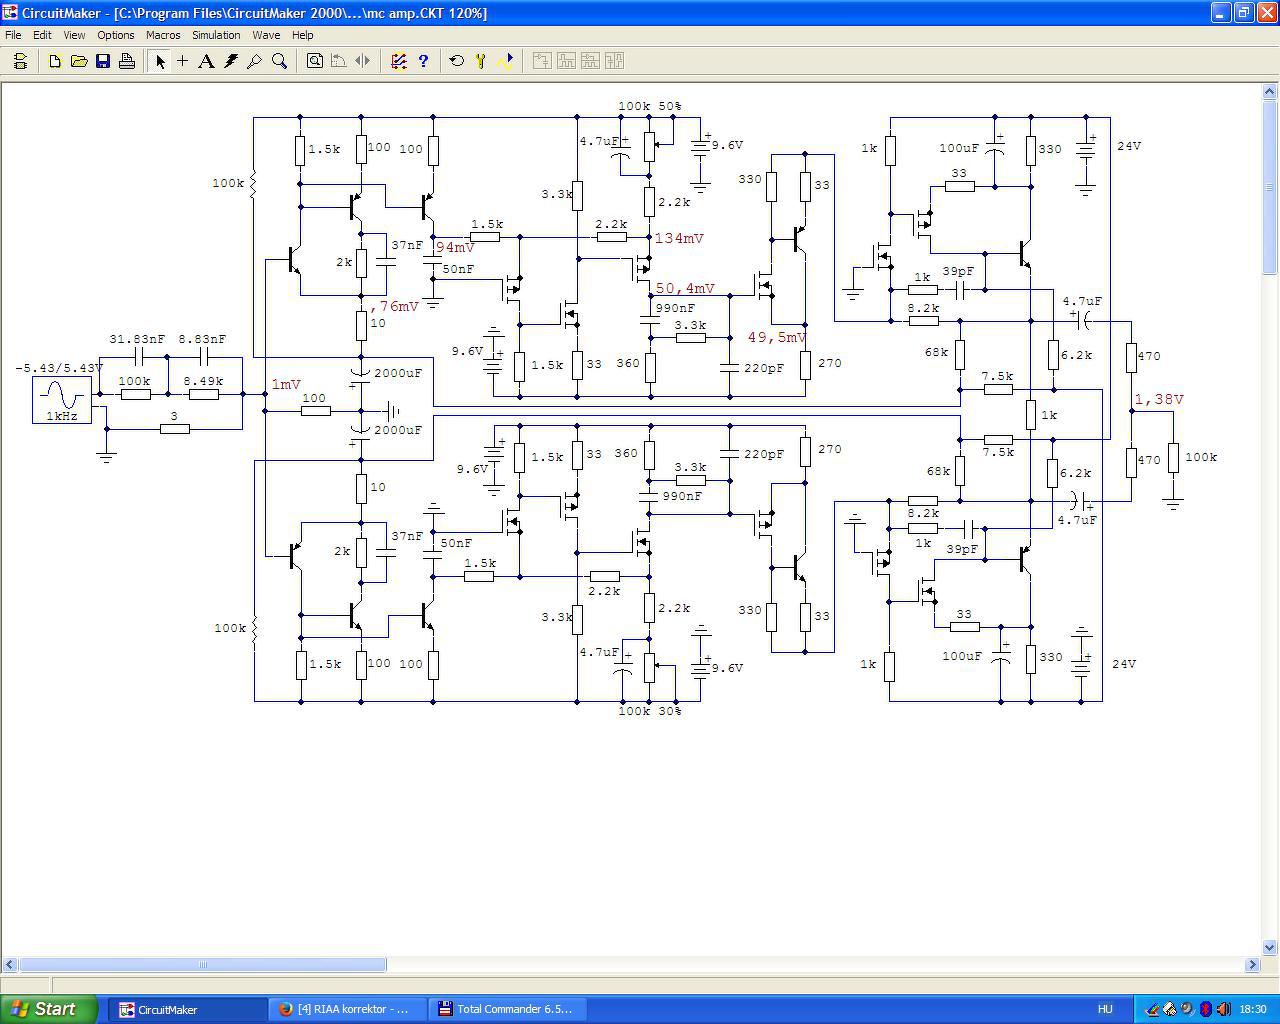1280x1024 pixels.
Task: Select the Wire tool
Action: click(182, 61)
